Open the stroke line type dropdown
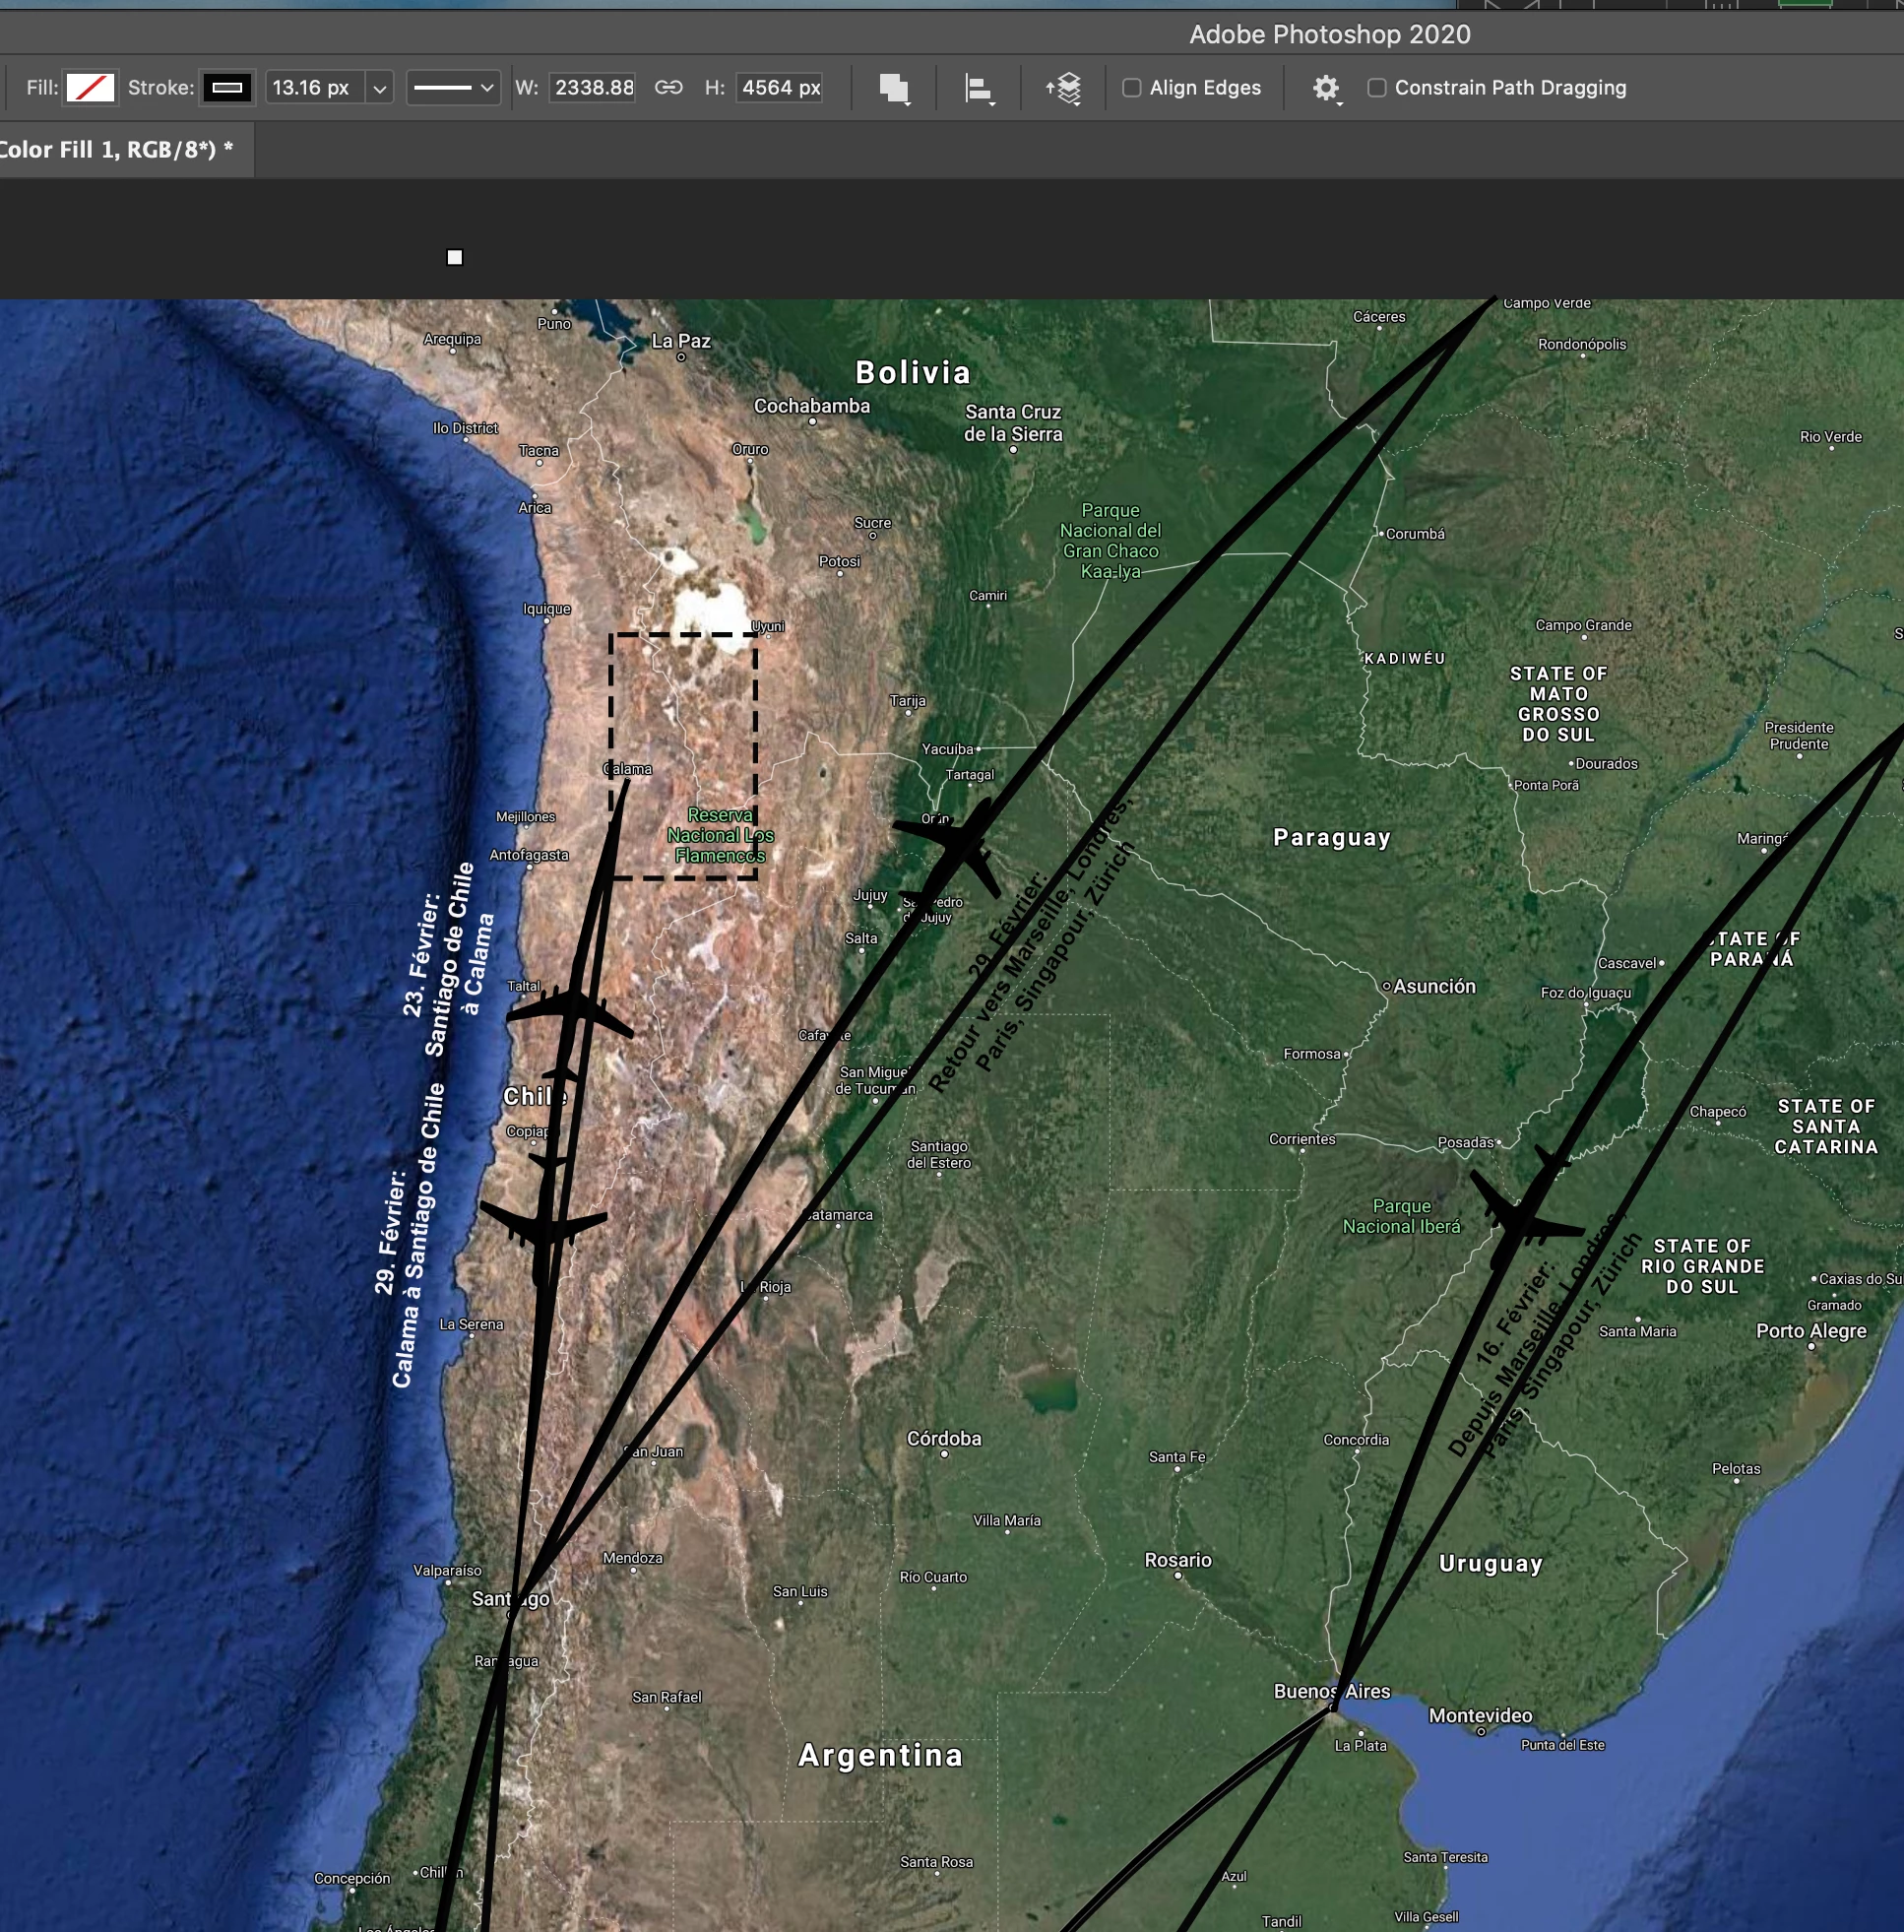The height and width of the screenshot is (1932, 1904). click(453, 88)
